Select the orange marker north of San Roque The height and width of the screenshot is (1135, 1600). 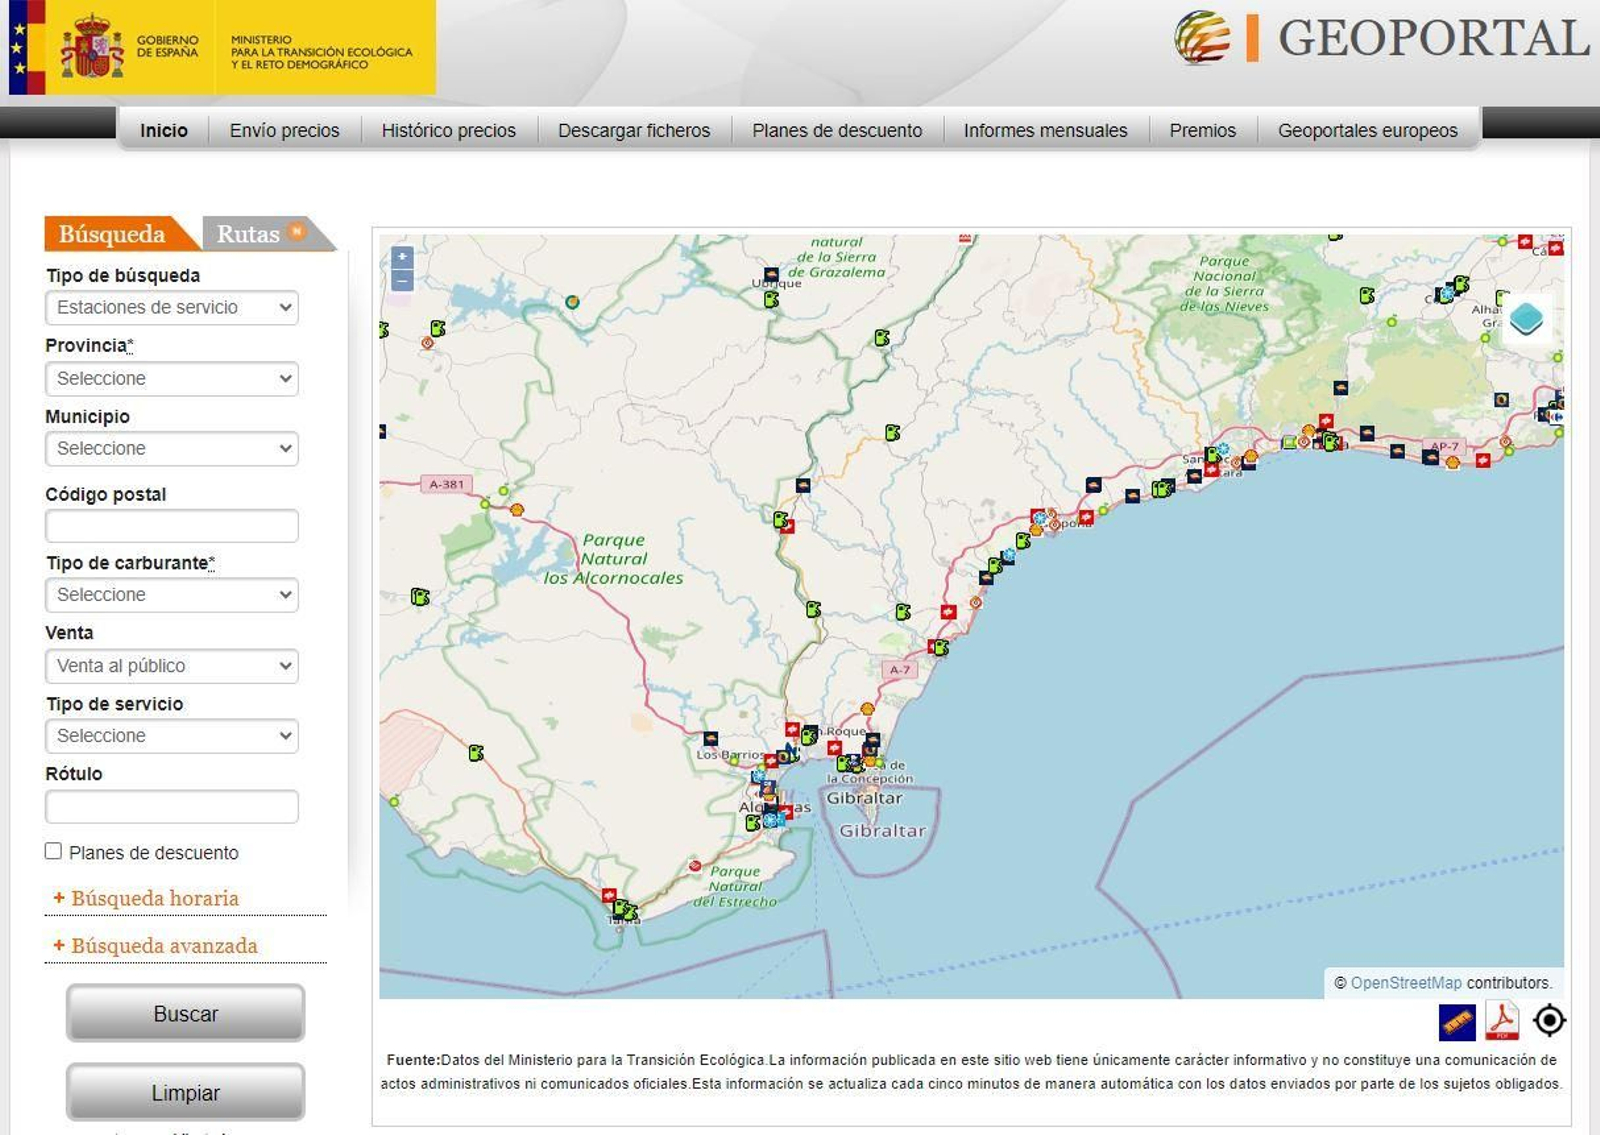[867, 709]
